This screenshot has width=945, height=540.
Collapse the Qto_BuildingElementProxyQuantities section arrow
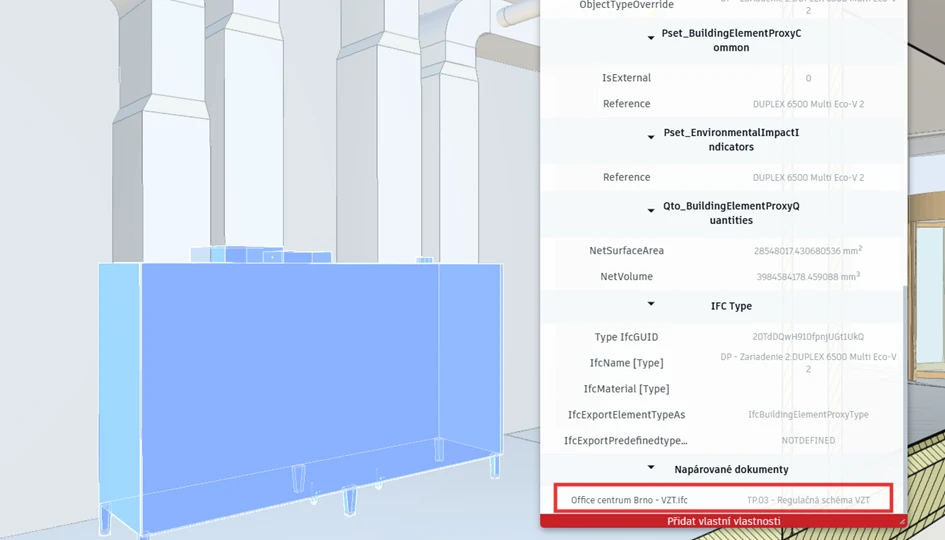click(x=651, y=211)
